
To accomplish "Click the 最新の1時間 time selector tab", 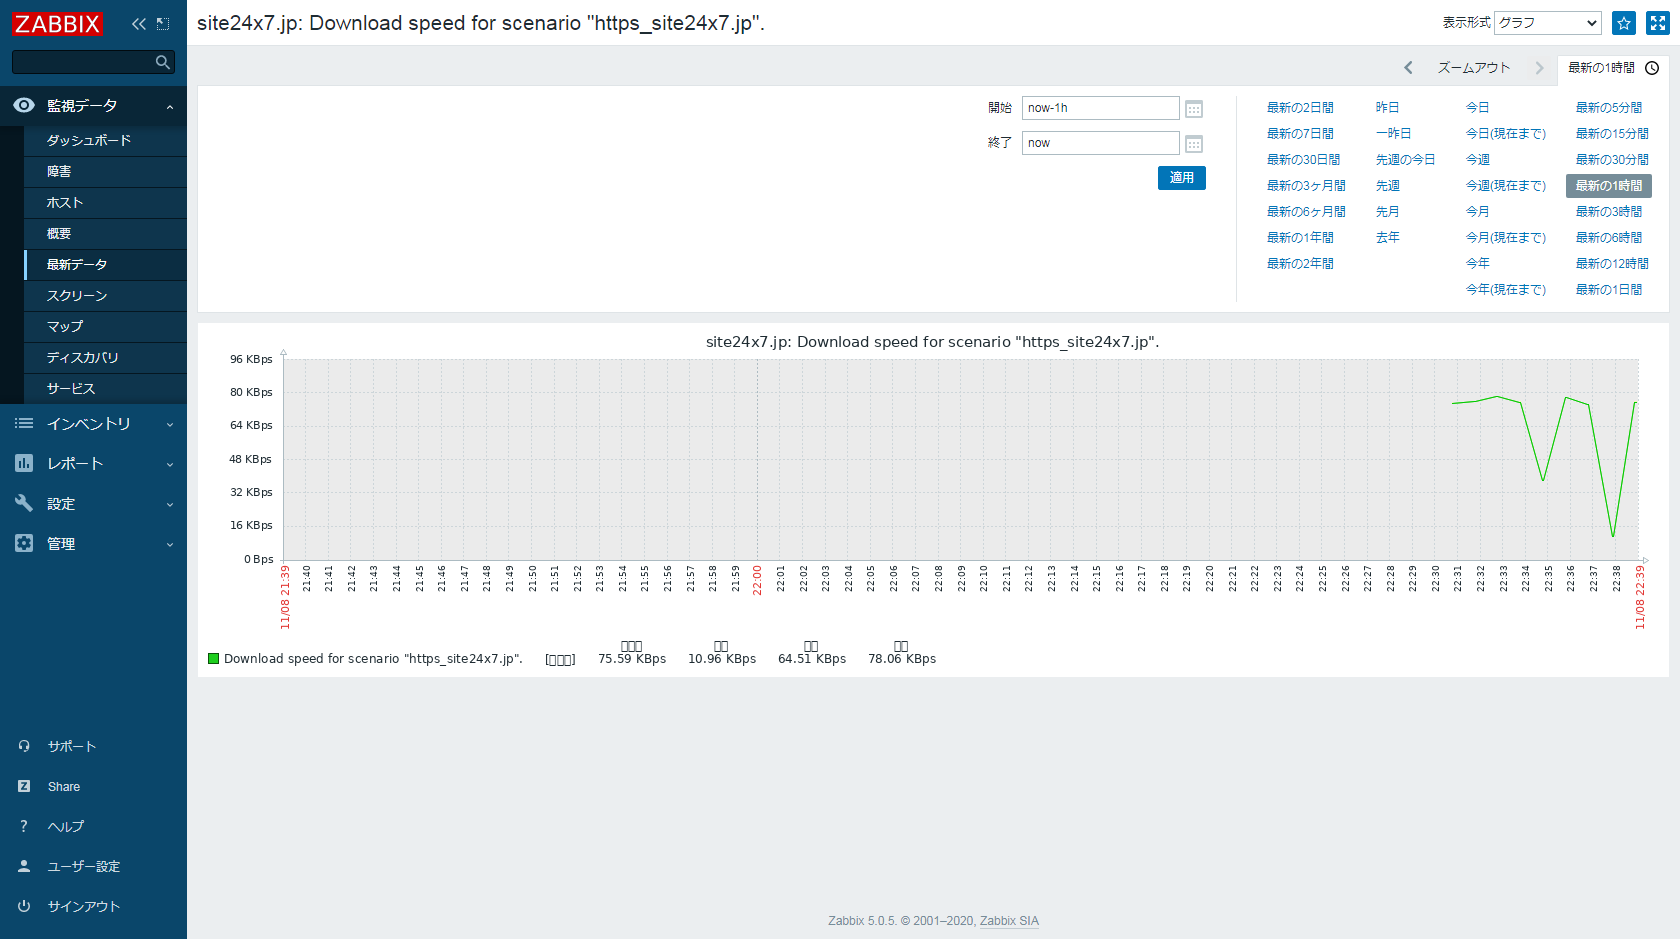I will coord(1612,68).
